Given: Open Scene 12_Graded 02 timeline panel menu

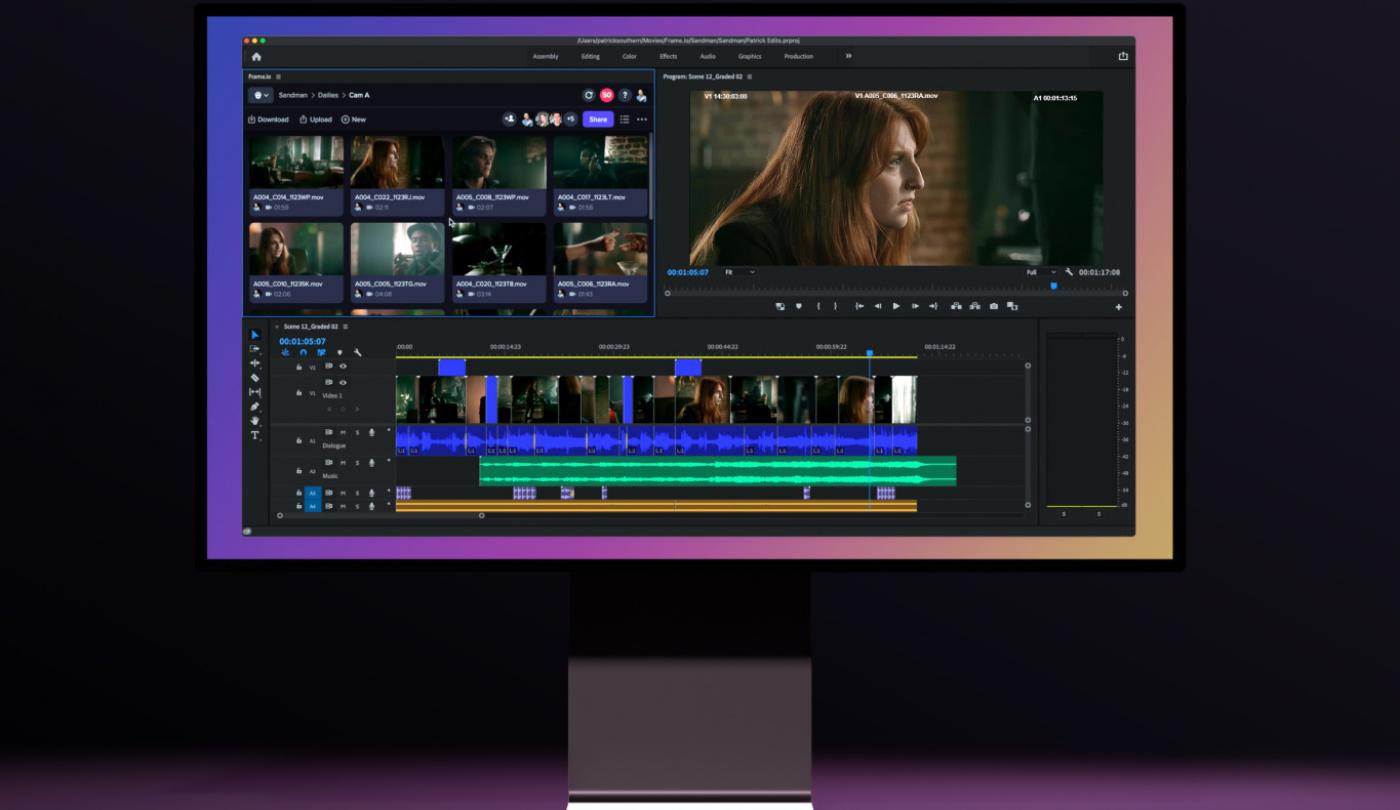Looking at the screenshot, I should click(345, 327).
